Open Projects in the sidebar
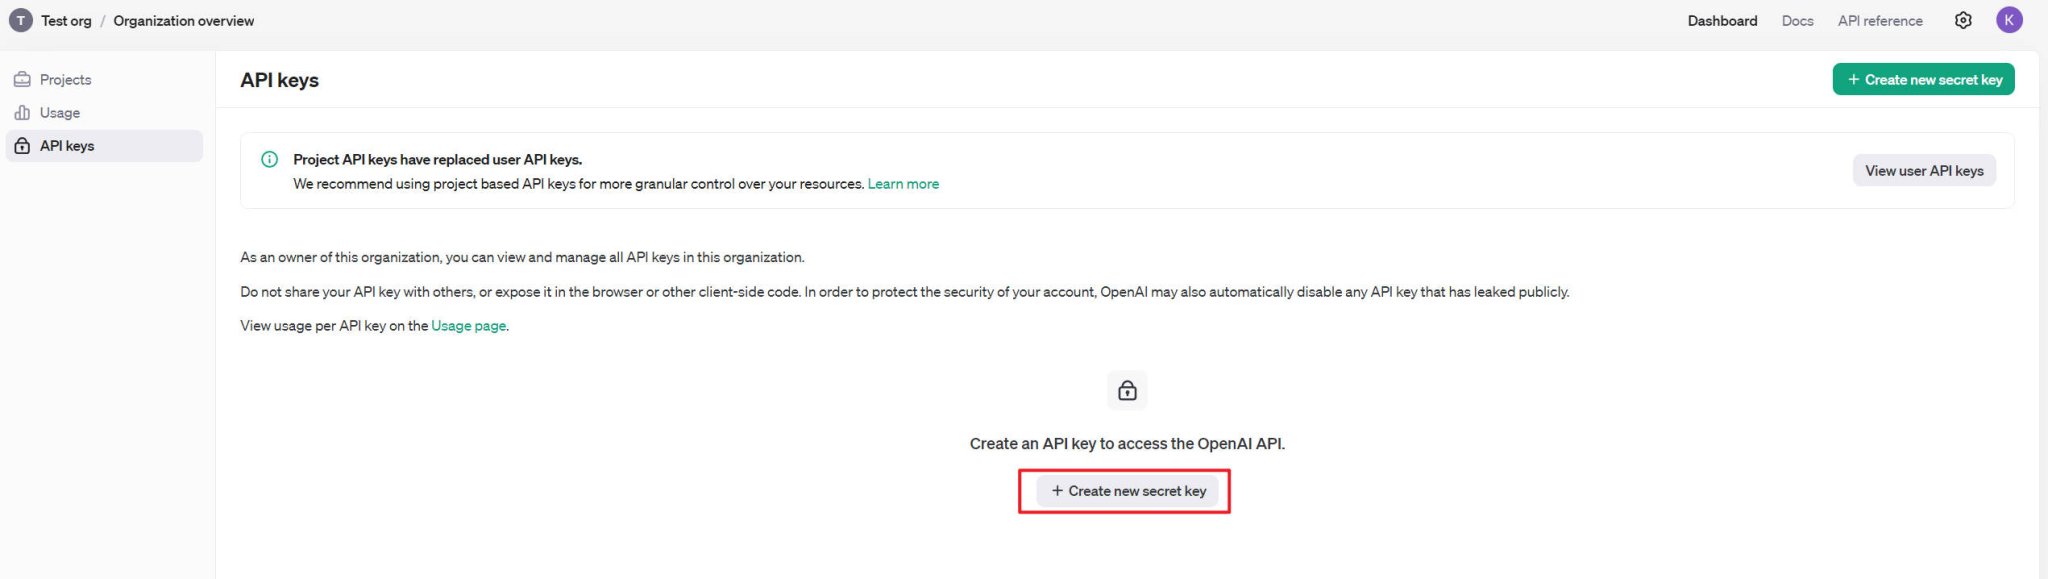 tap(104, 79)
